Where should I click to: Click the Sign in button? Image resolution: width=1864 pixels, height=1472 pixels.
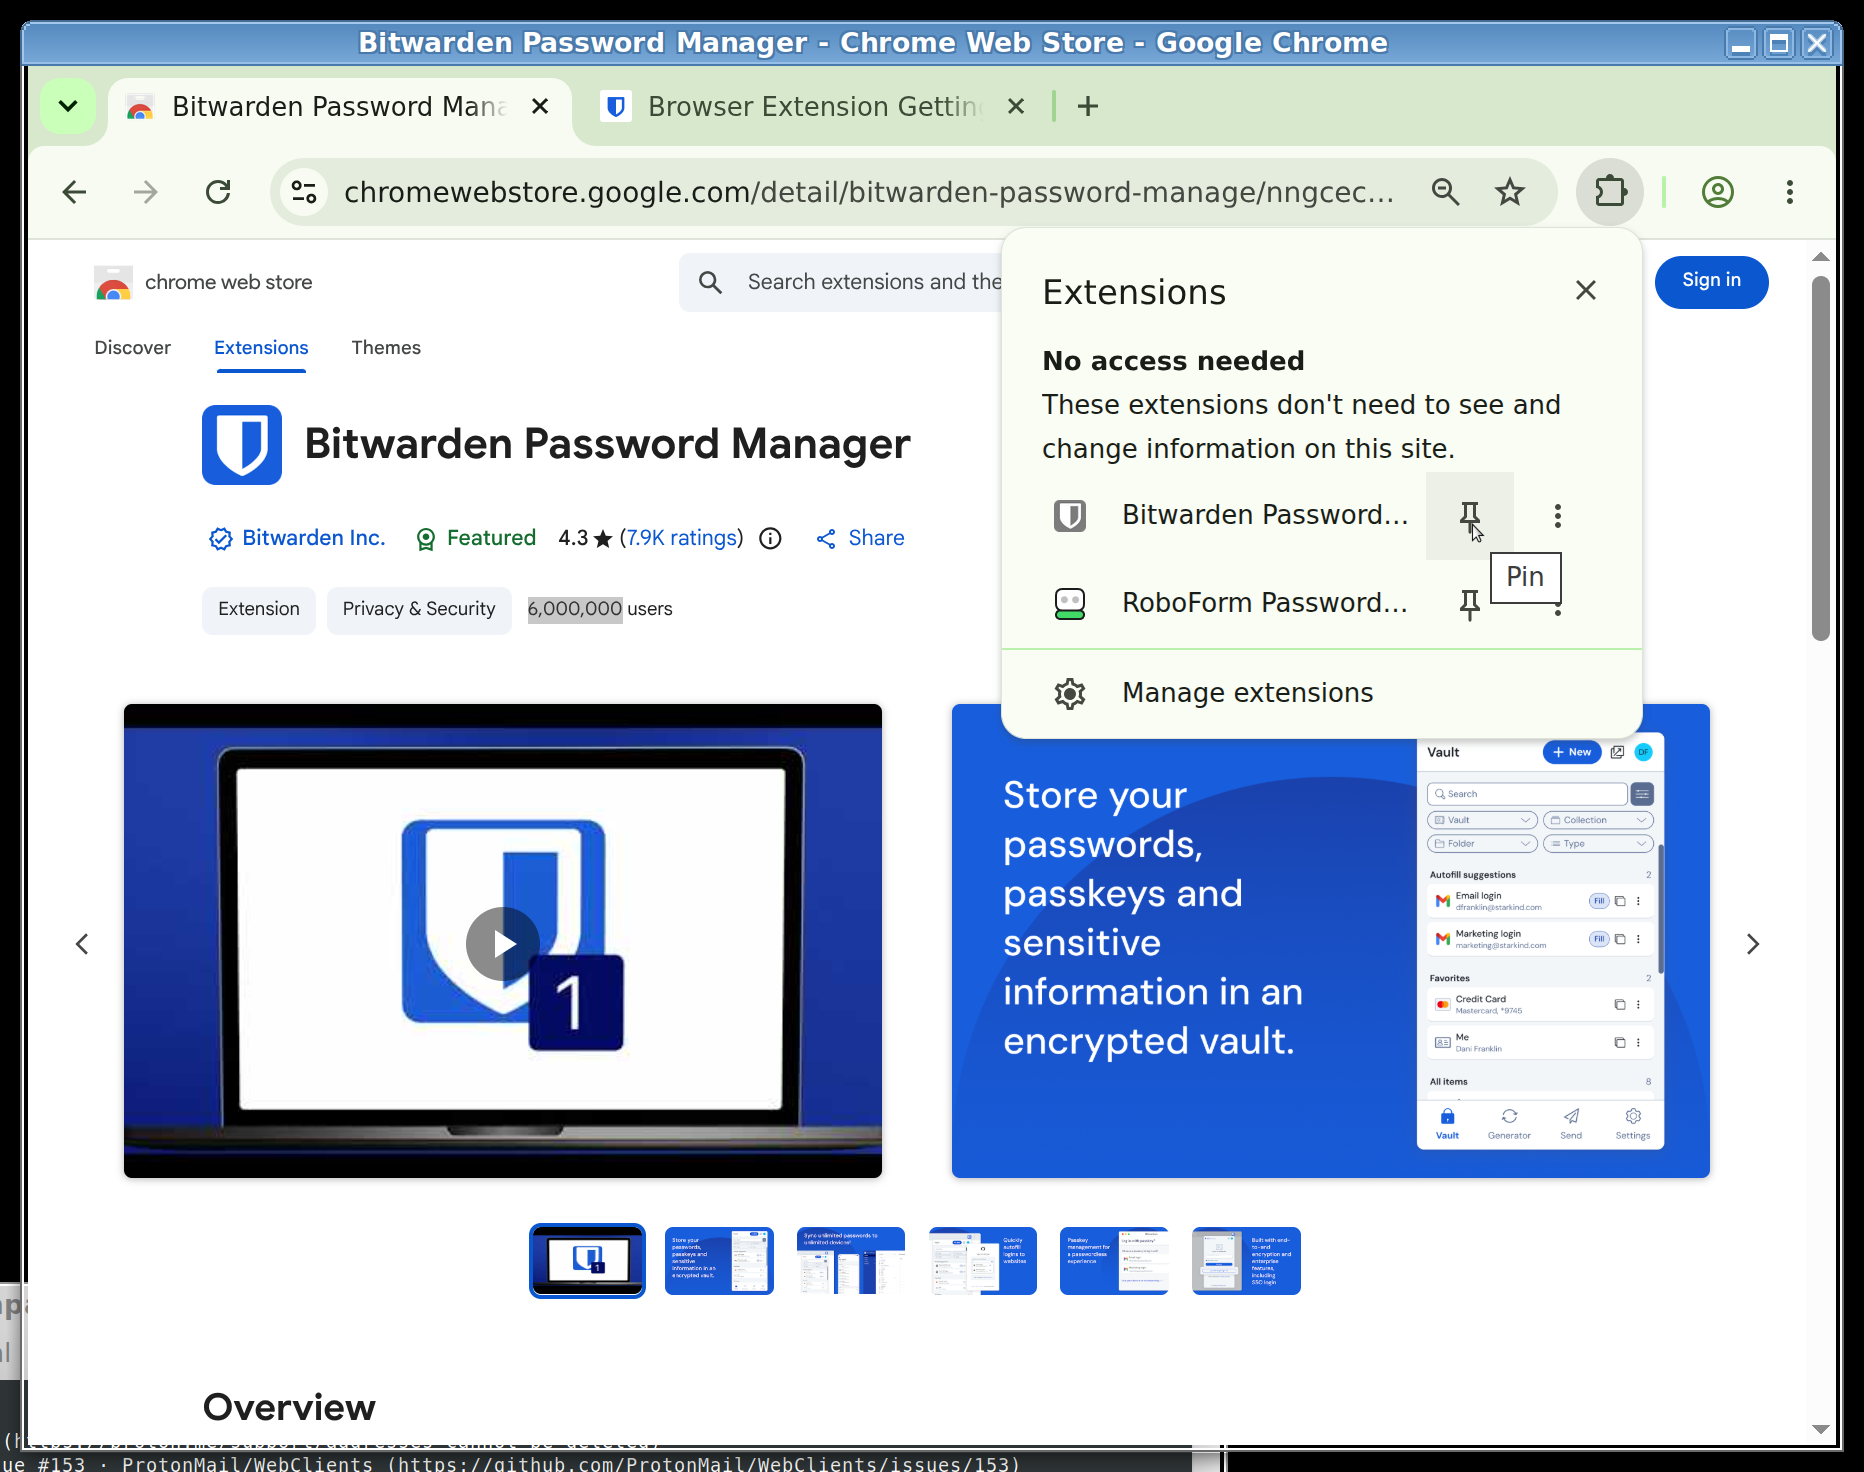[1711, 282]
